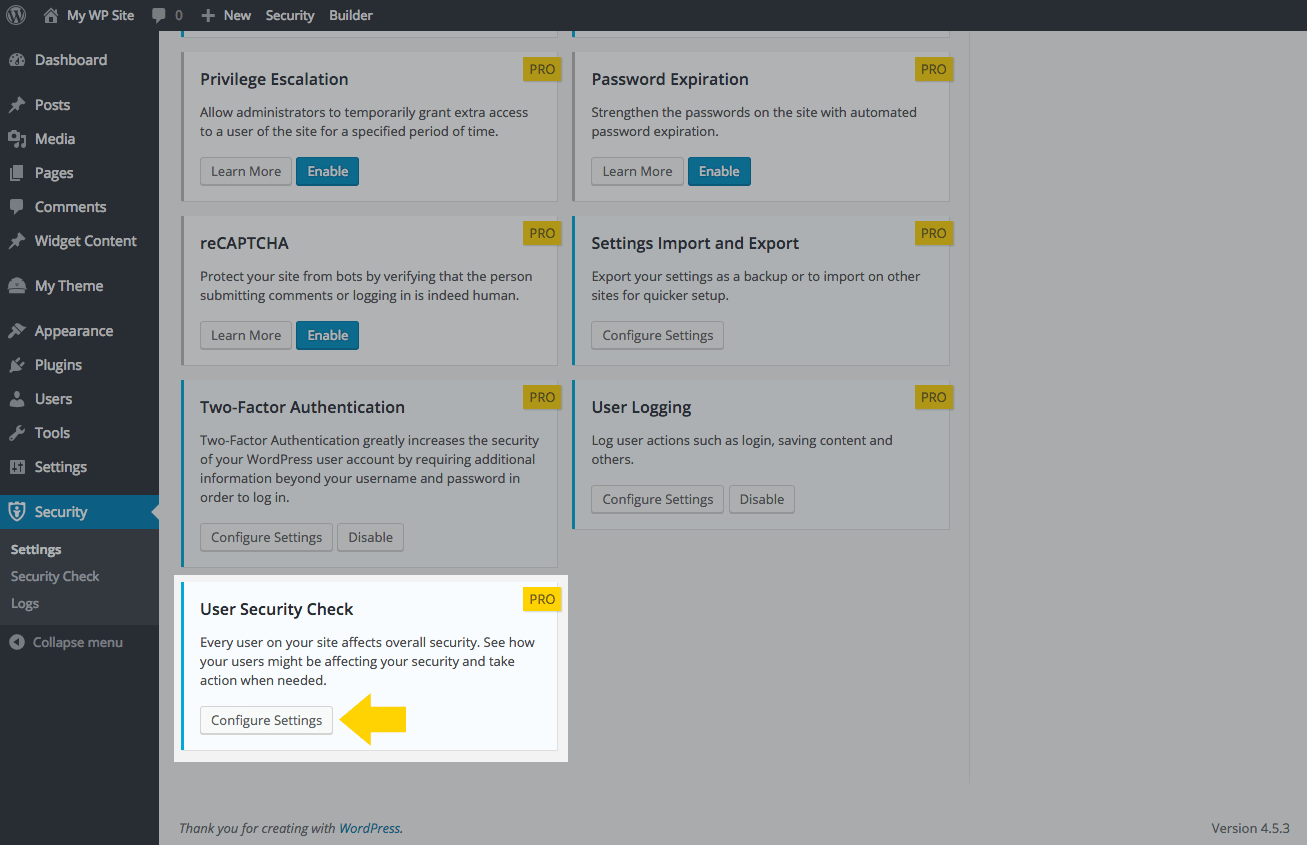Click the WordPress link in the footer
This screenshot has width=1307, height=845.
point(369,828)
